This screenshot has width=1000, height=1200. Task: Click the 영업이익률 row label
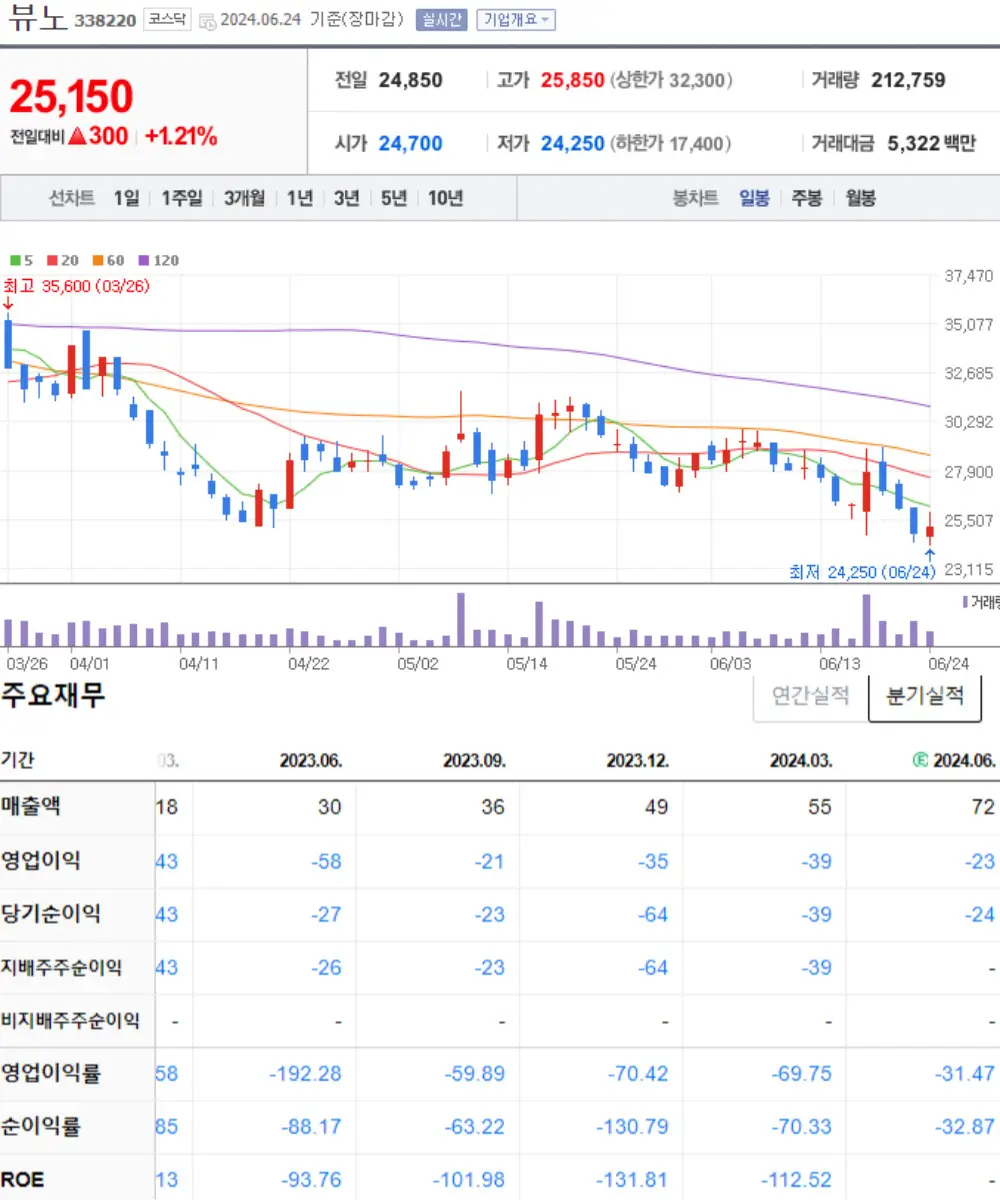(50, 1074)
